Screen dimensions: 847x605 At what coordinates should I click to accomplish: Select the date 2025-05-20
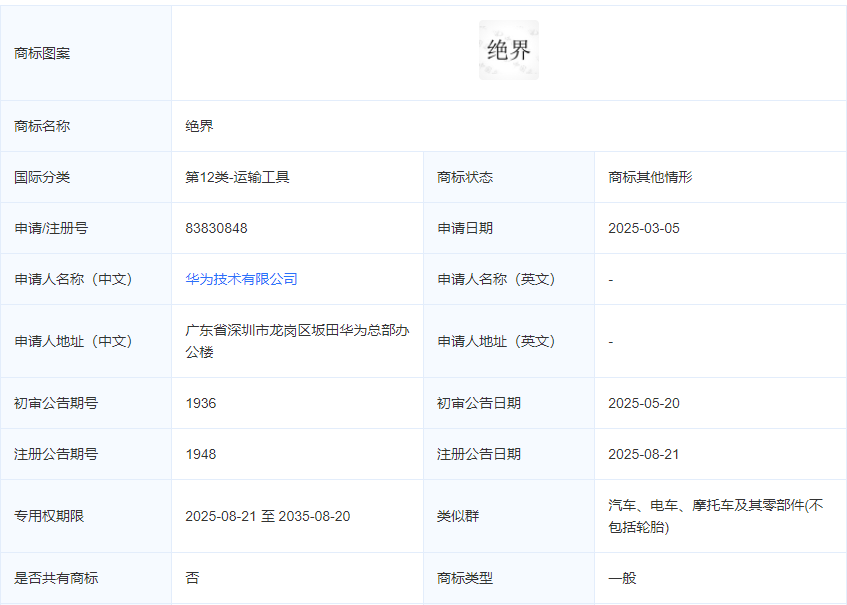[644, 403]
